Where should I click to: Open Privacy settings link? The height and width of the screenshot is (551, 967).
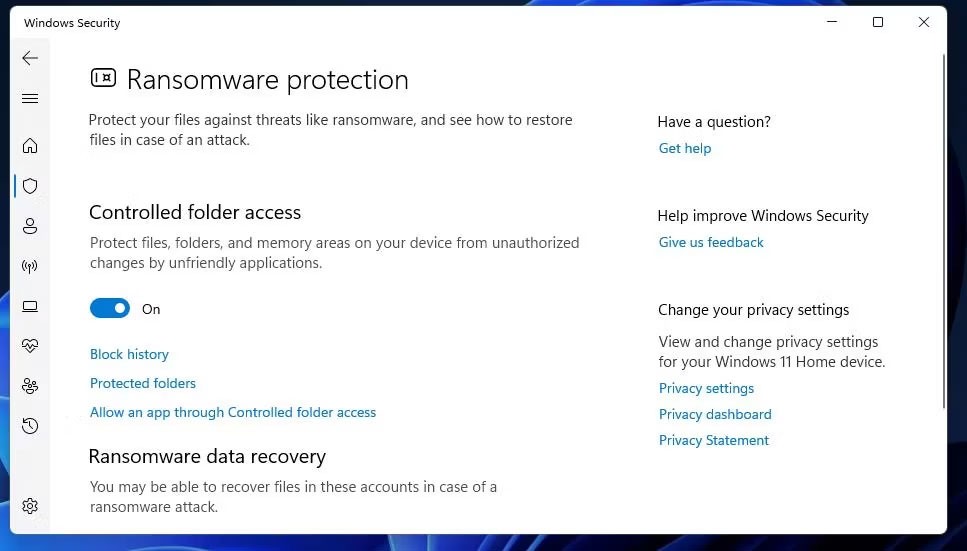pyautogui.click(x=706, y=388)
